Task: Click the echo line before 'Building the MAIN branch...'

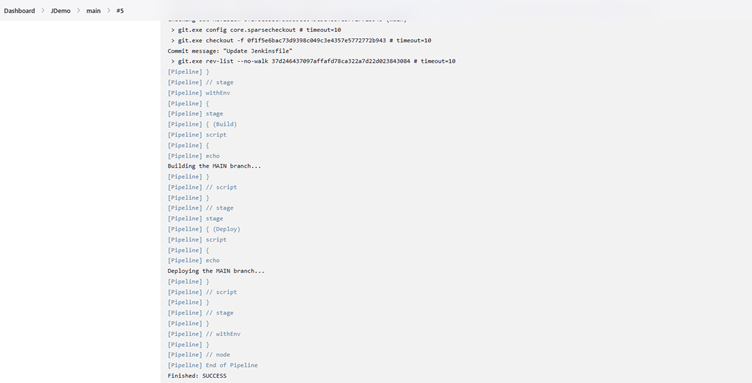Action: click(x=194, y=156)
